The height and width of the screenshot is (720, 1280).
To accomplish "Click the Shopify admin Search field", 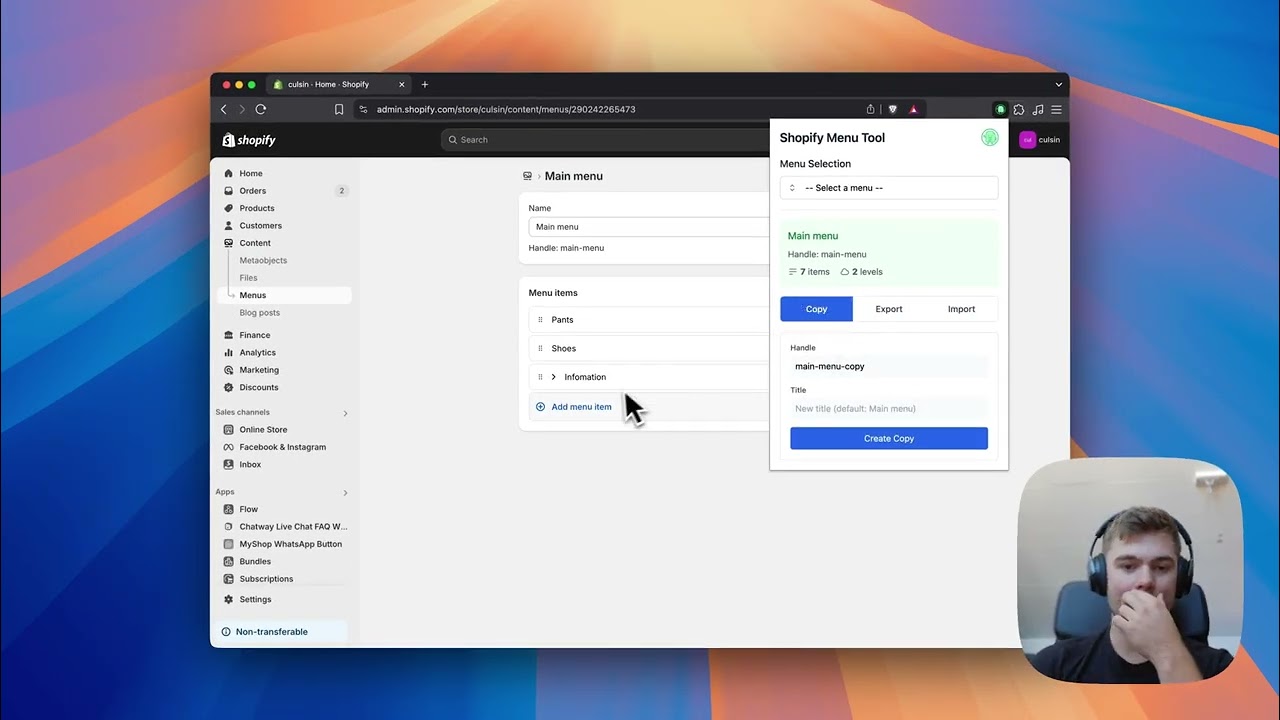I will coord(605,140).
